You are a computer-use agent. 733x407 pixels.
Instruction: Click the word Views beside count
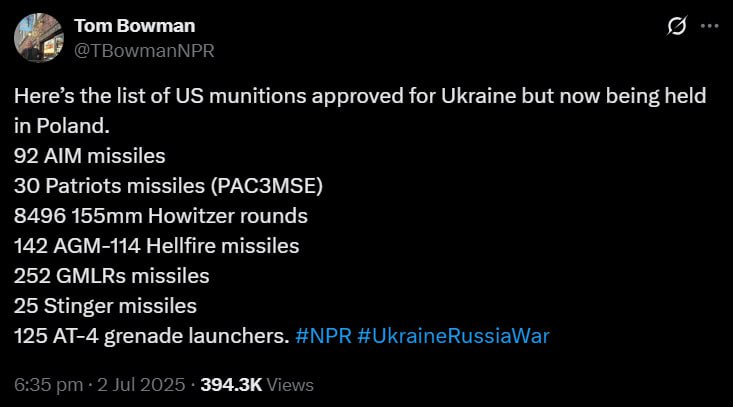click(x=290, y=384)
